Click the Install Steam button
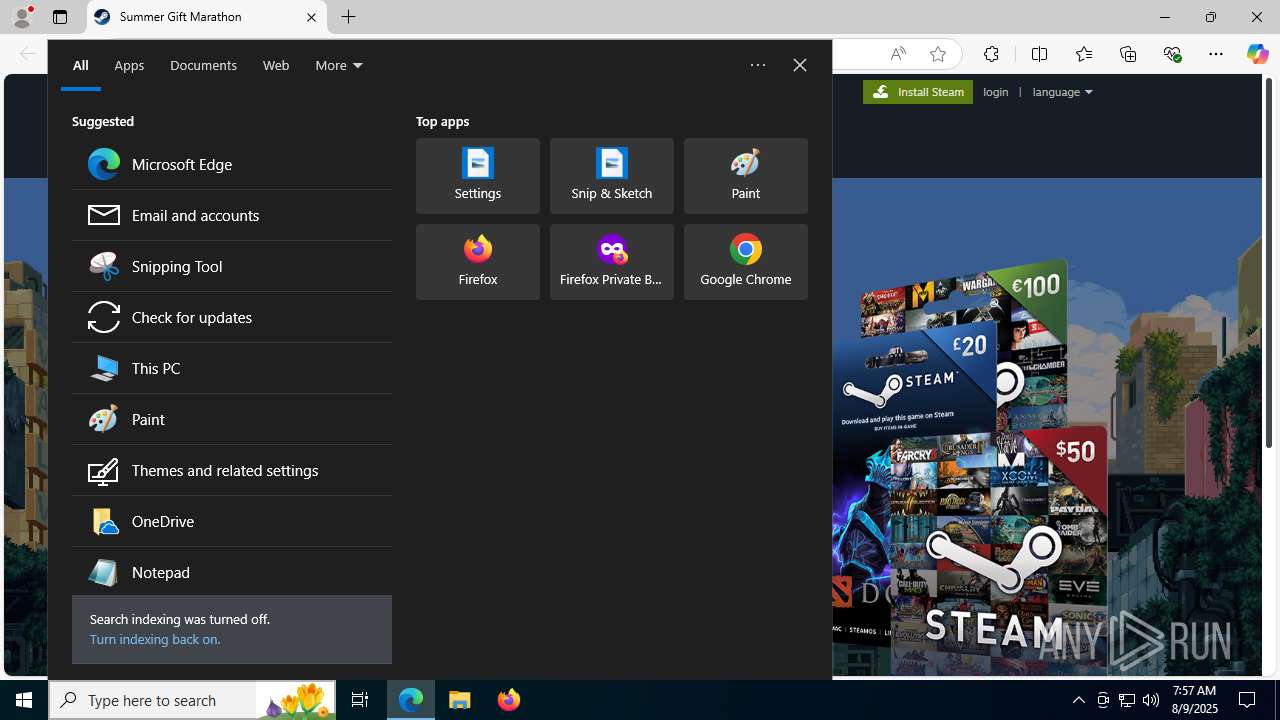This screenshot has width=1280, height=720. click(918, 92)
